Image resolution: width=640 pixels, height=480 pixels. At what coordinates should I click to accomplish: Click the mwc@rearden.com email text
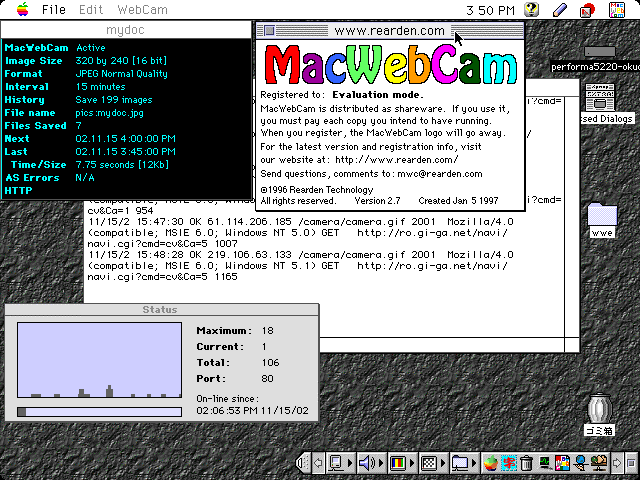click(440, 174)
